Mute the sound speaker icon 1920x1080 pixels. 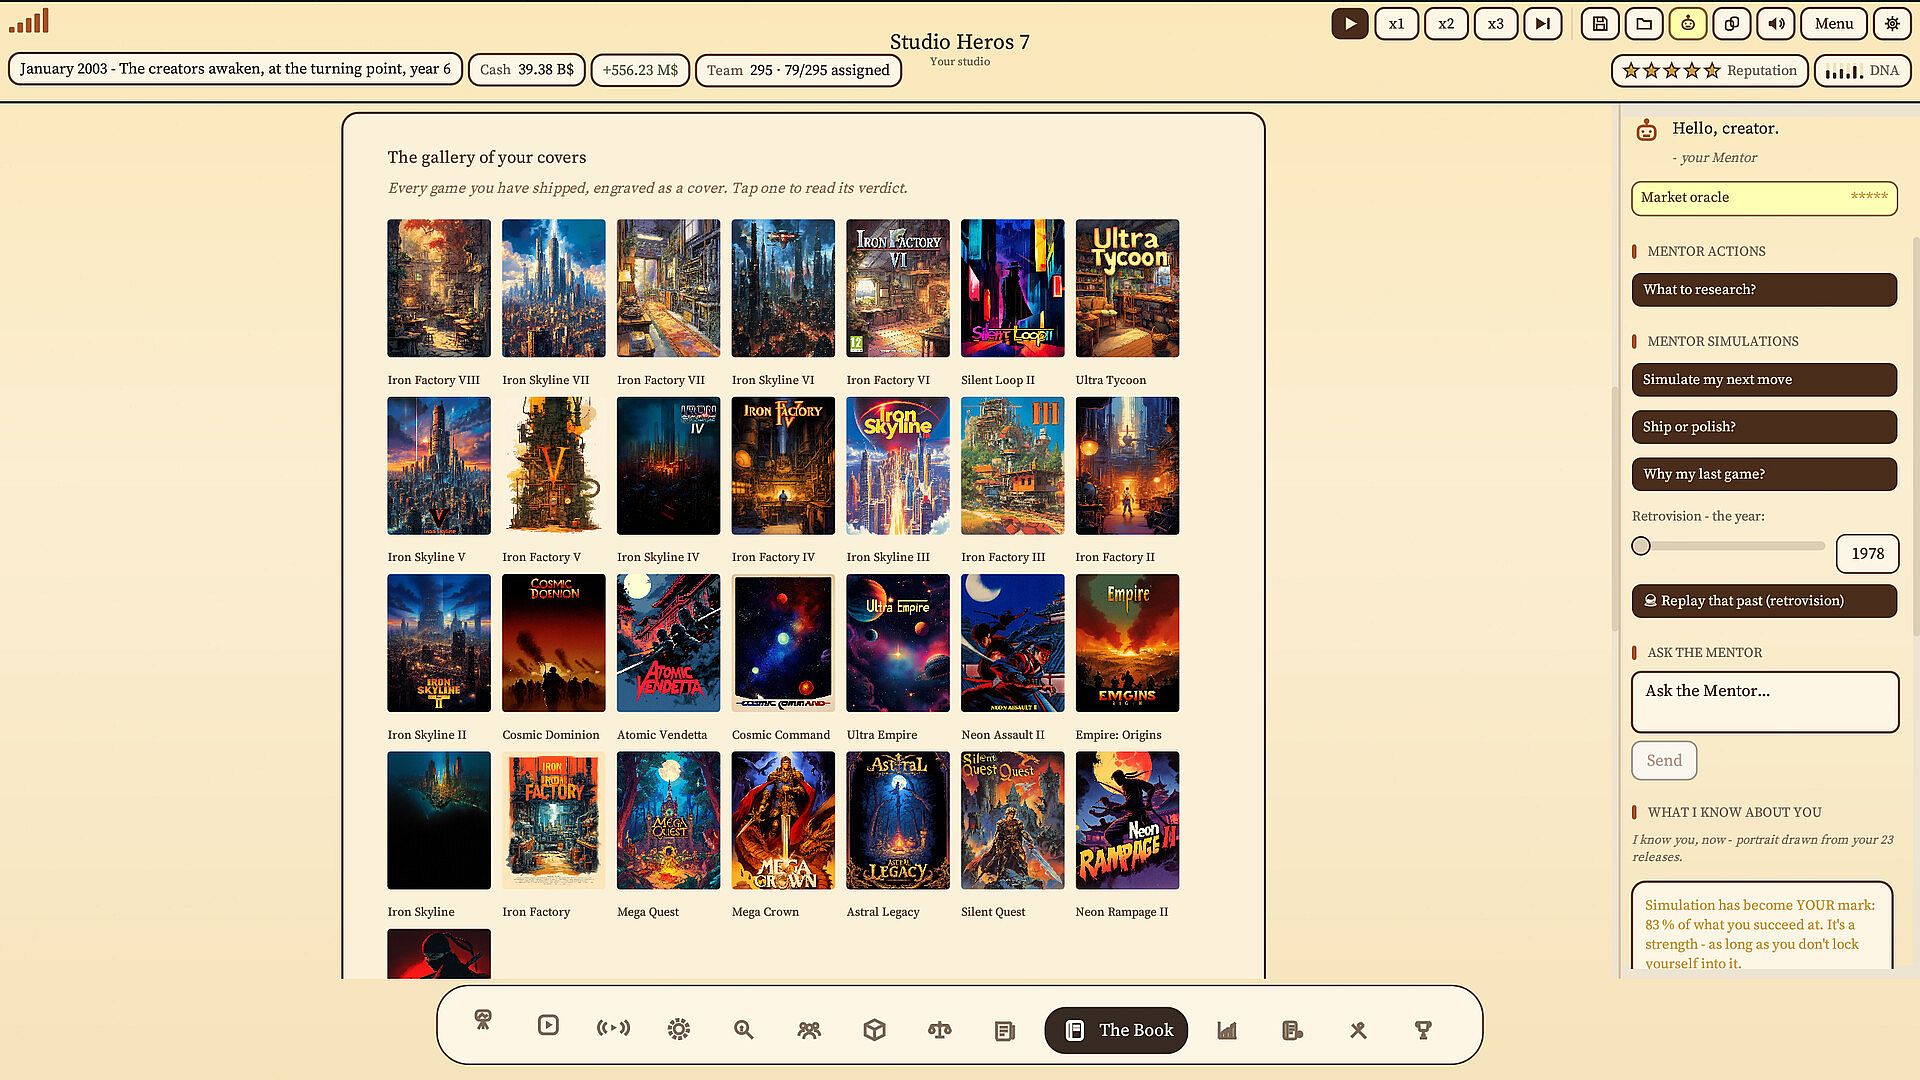point(1776,24)
